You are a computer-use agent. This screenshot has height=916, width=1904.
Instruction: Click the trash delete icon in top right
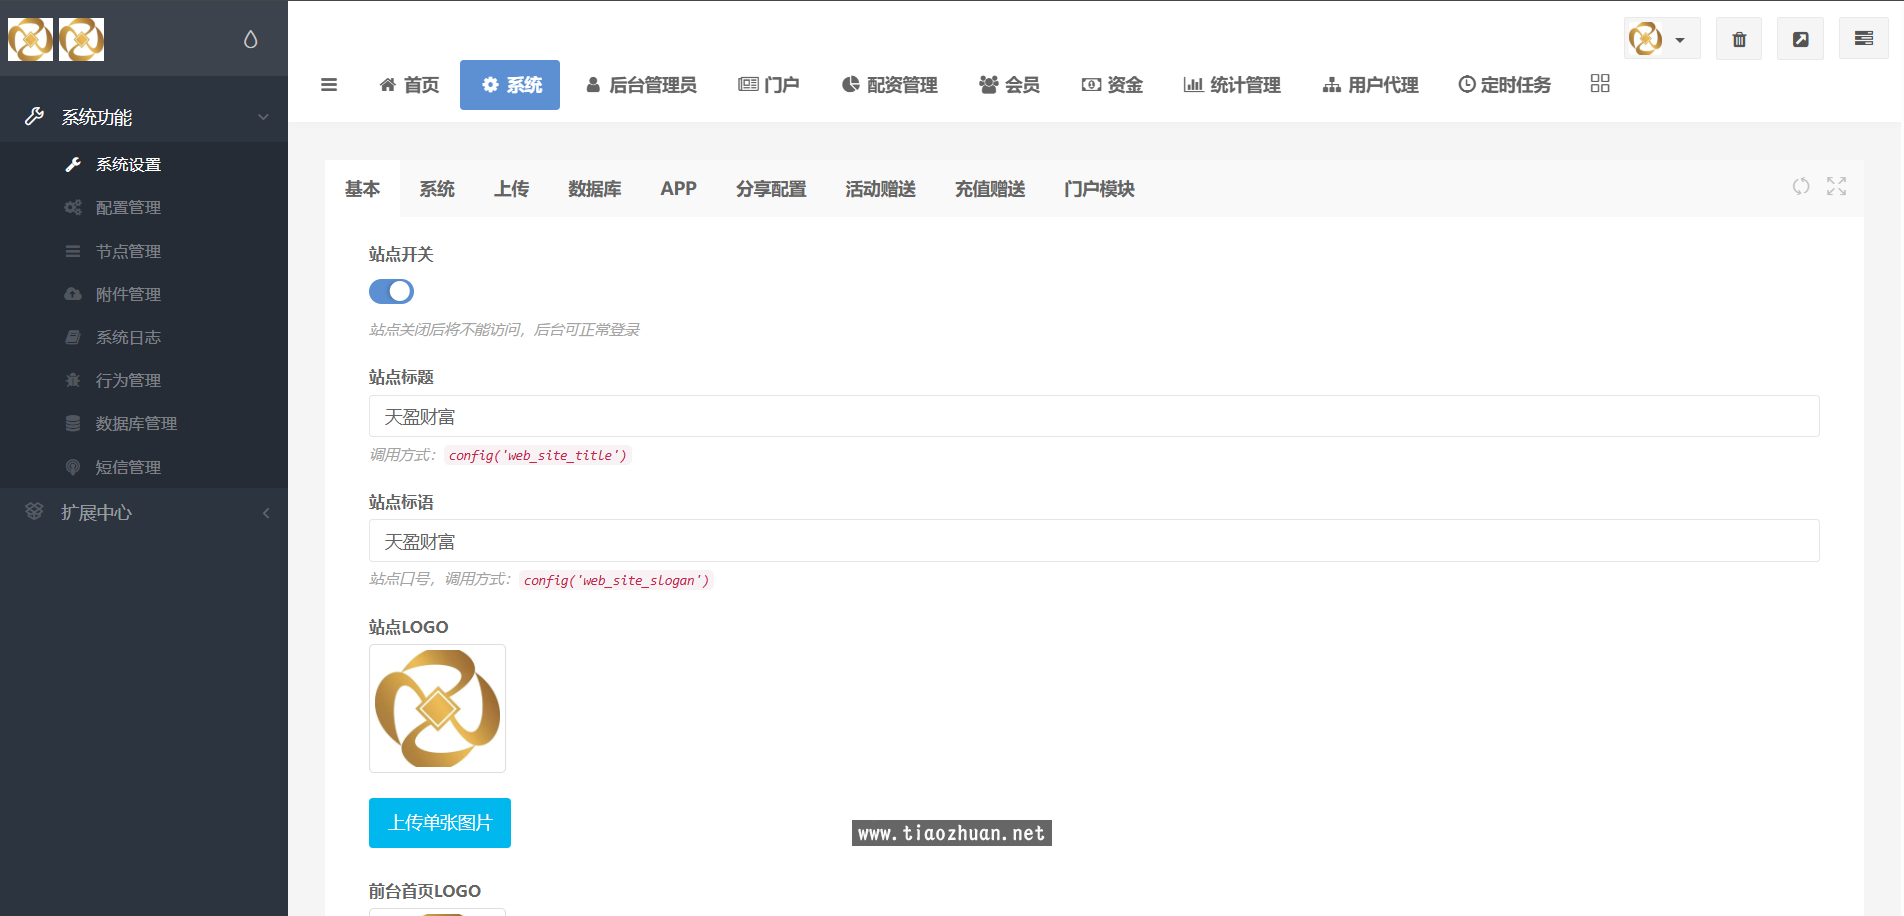coord(1739,38)
